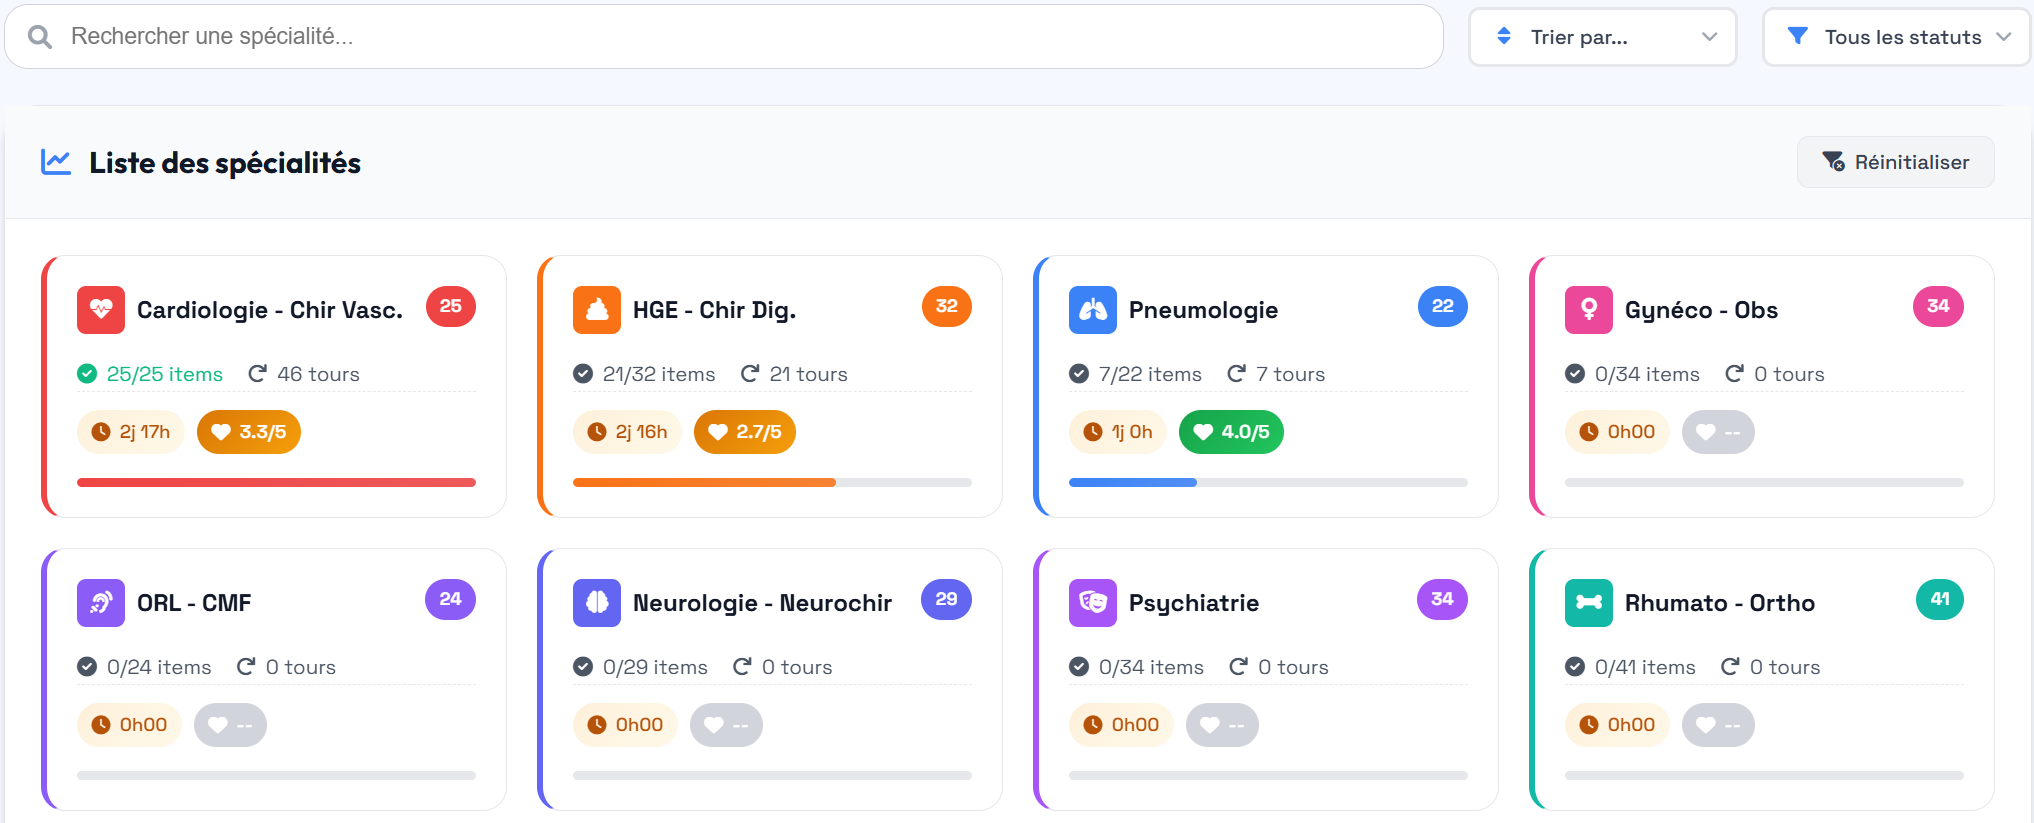Click the Psychiatrie masks icon
Viewport: 2034px width, 823px height.
coord(1092,603)
